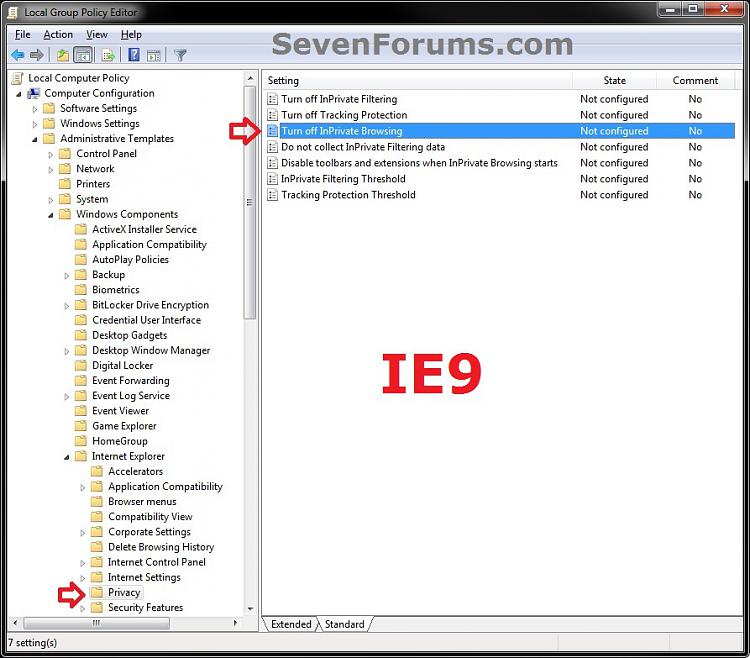Sort by the Setting column header
The height and width of the screenshot is (658, 750).
[x=418, y=80]
